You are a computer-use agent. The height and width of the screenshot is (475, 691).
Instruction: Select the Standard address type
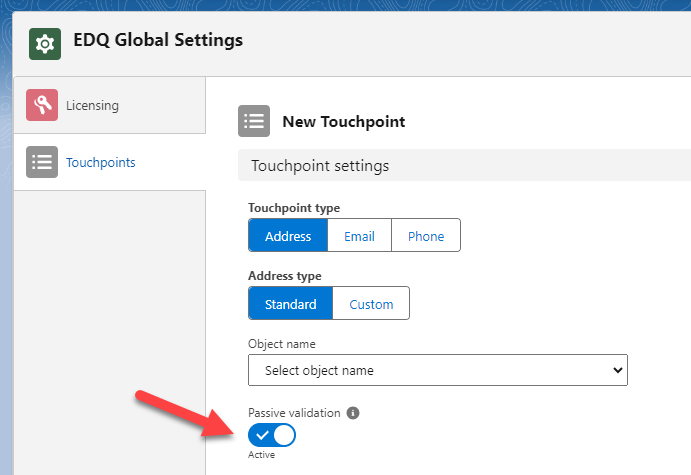click(x=291, y=304)
